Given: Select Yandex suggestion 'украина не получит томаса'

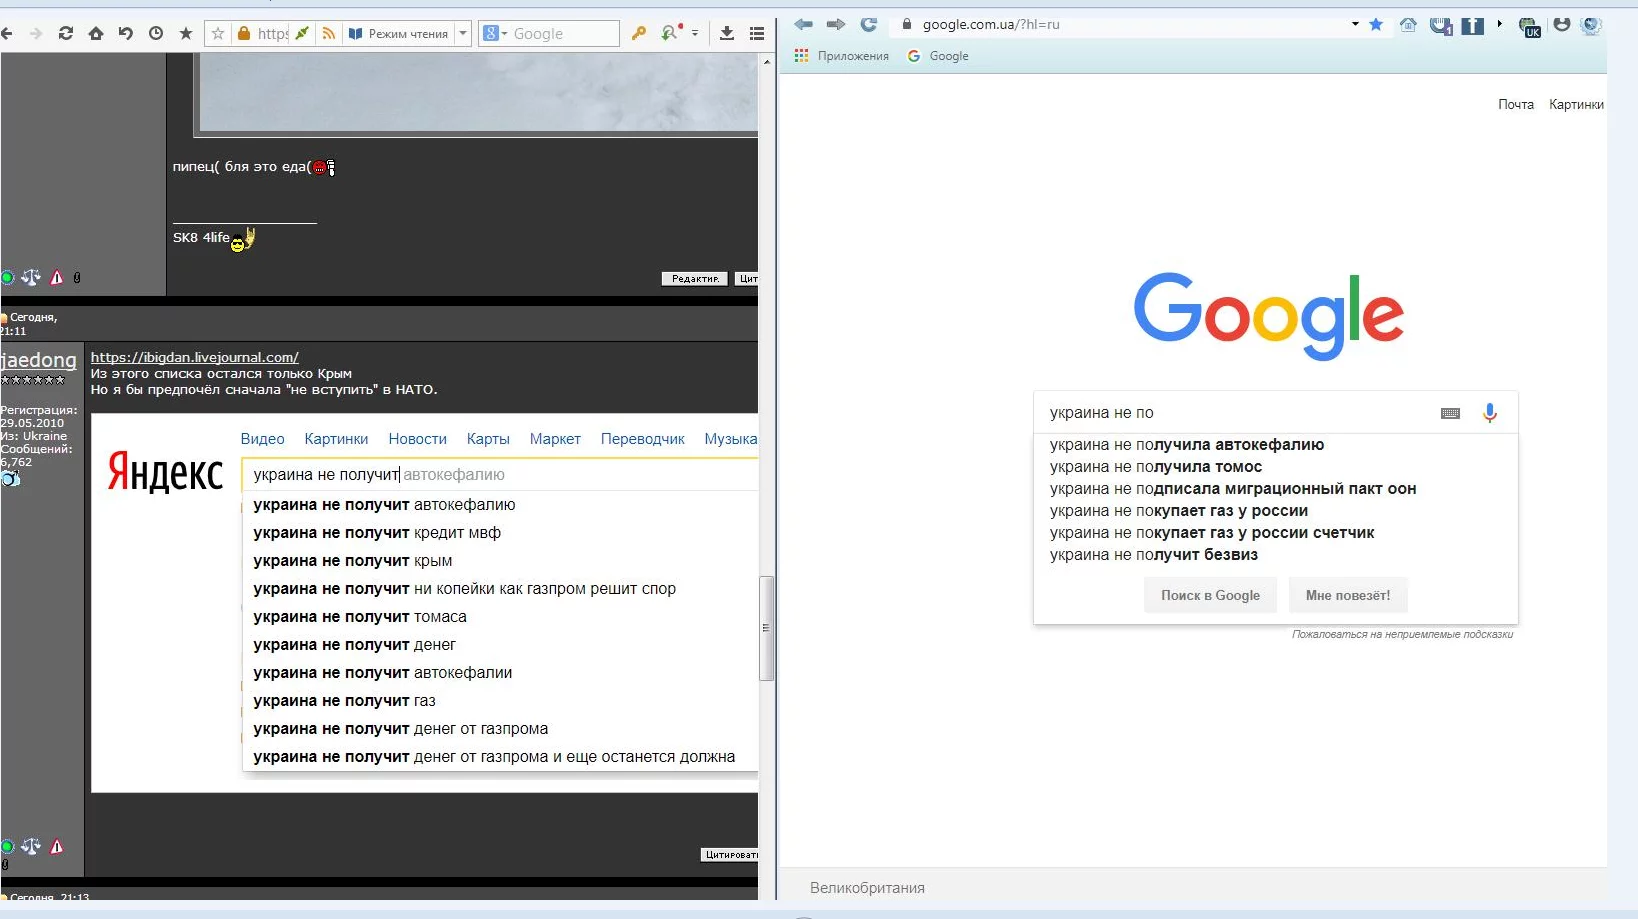Looking at the screenshot, I should click(360, 617).
